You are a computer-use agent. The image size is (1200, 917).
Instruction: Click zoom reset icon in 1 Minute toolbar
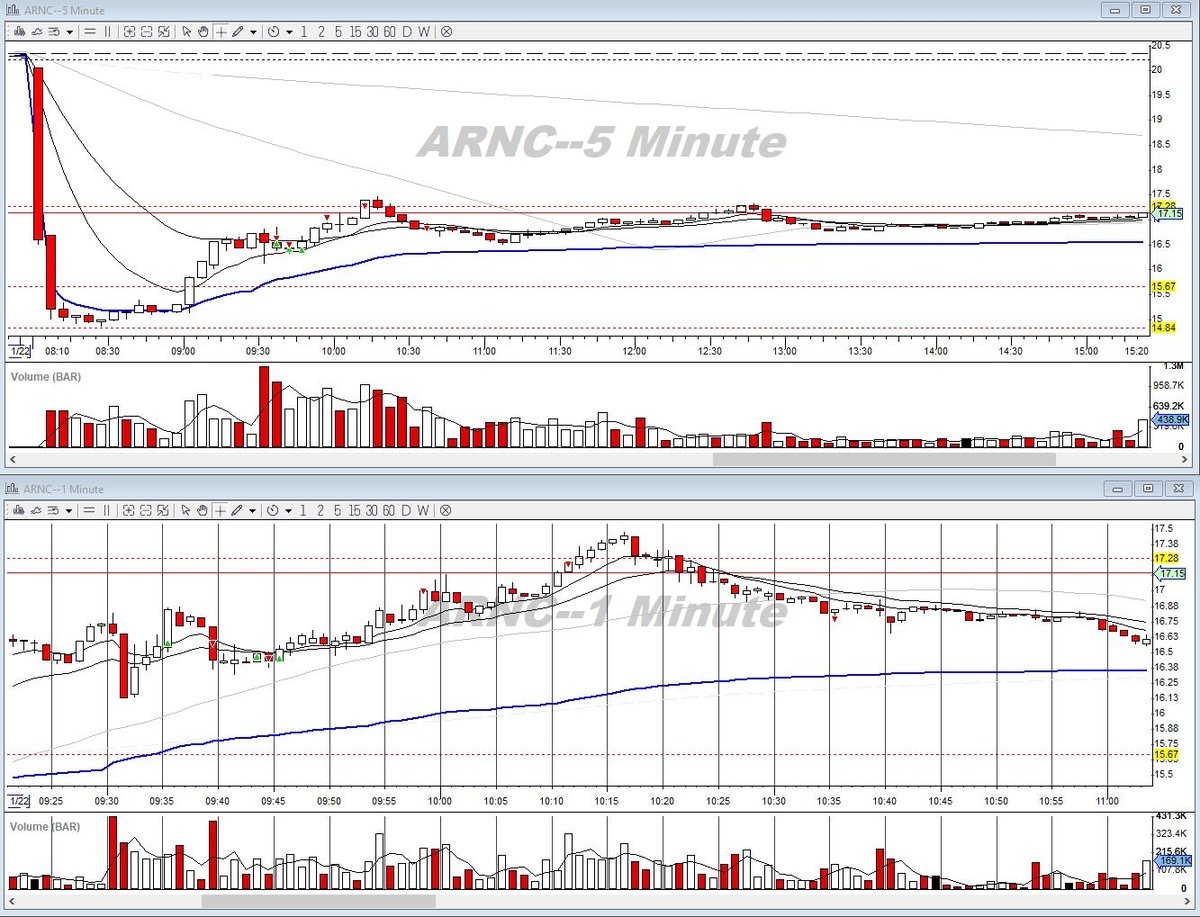pyautogui.click(x=164, y=510)
